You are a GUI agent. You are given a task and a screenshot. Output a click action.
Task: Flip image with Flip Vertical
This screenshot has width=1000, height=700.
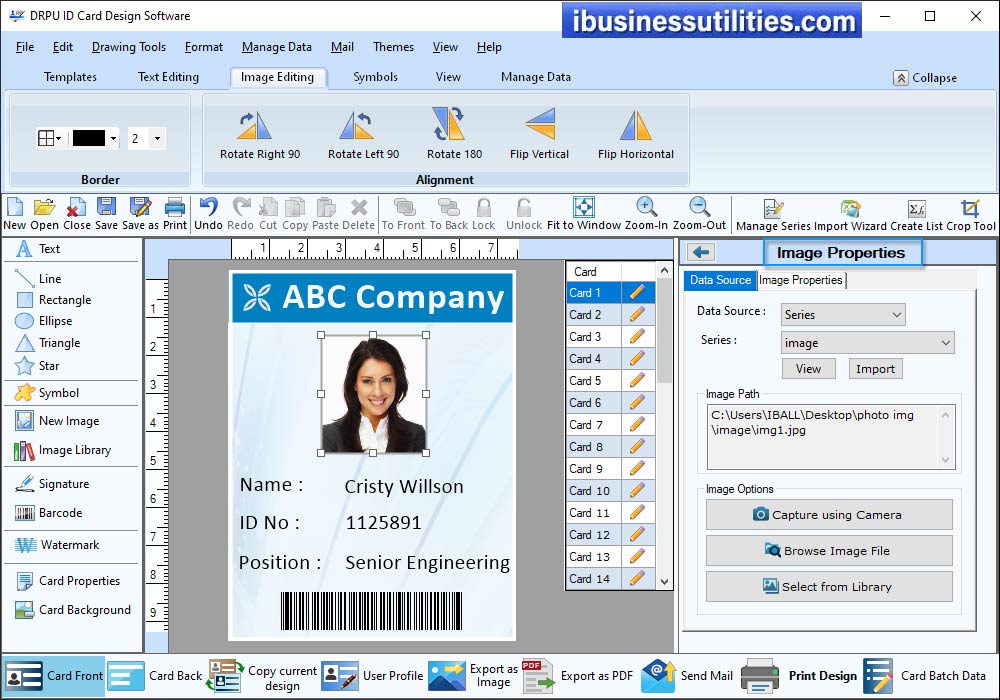pos(539,126)
